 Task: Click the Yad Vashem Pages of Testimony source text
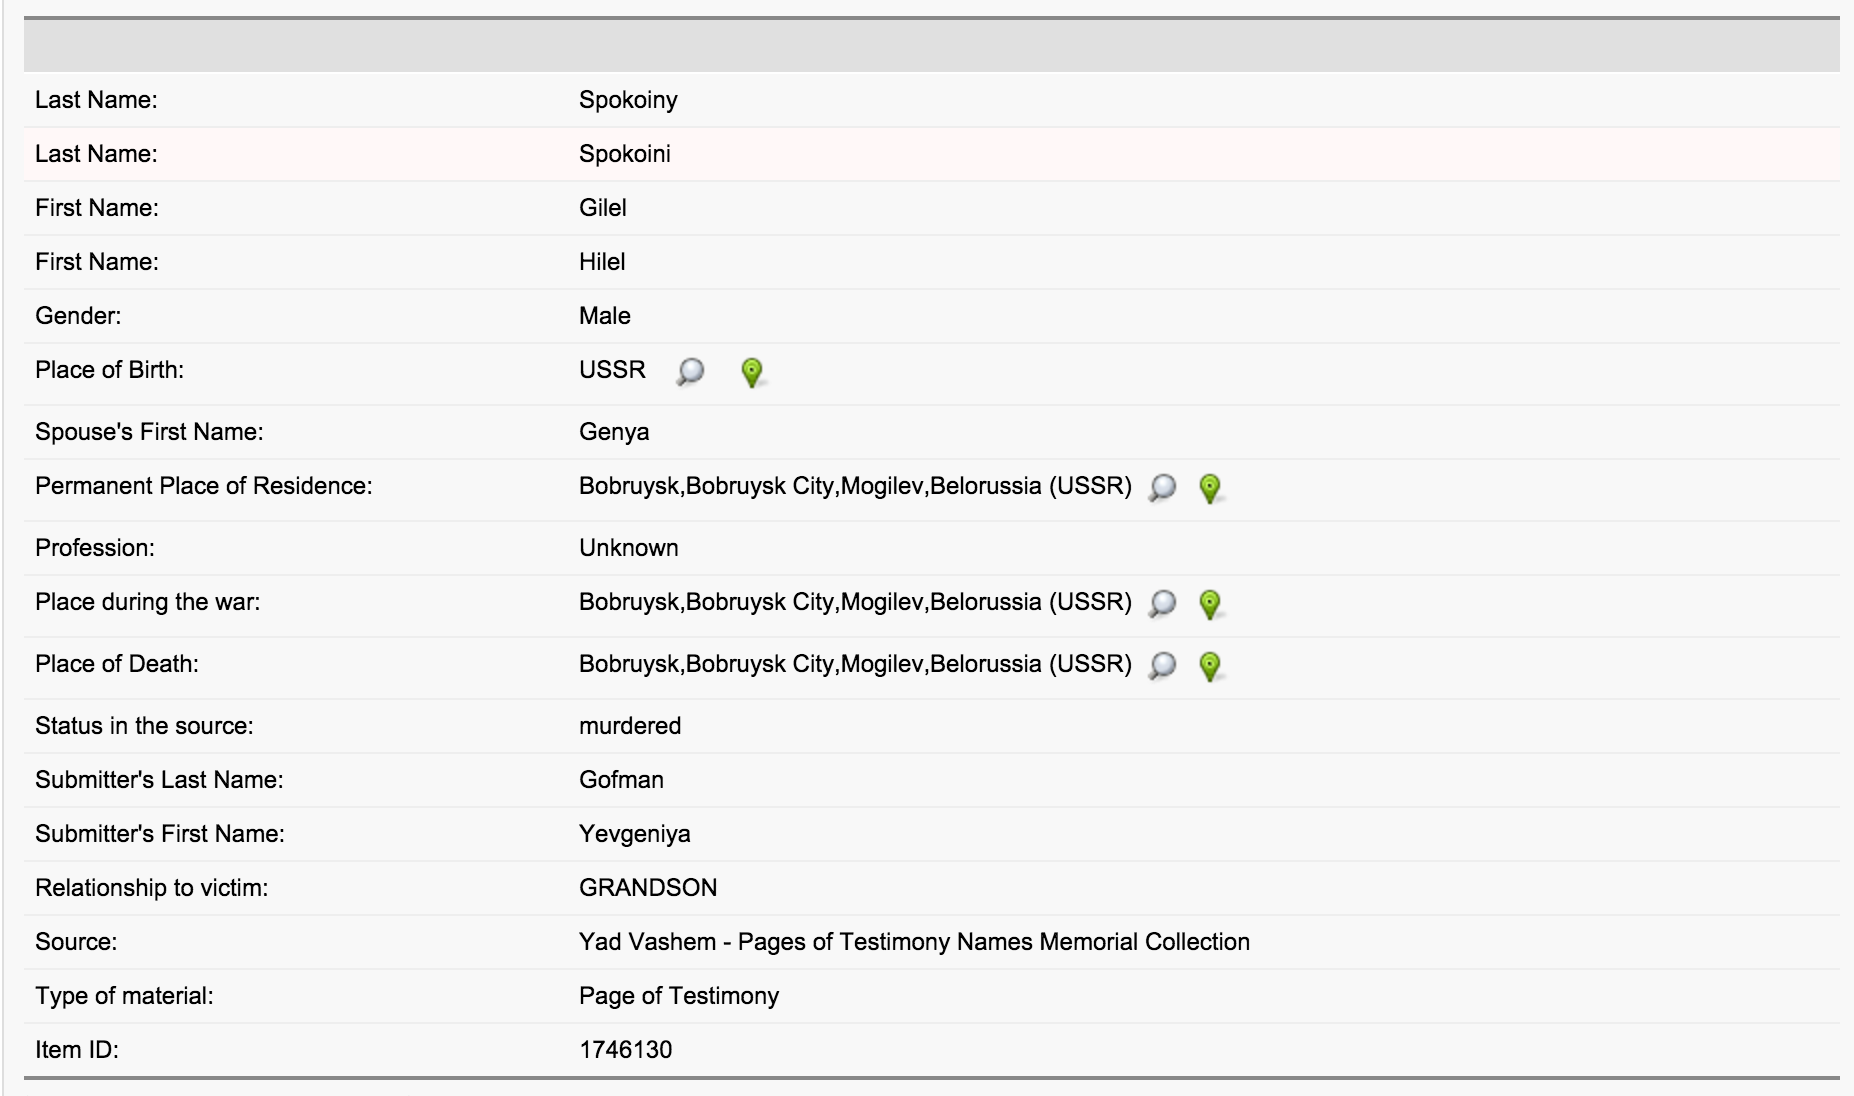coord(913,942)
